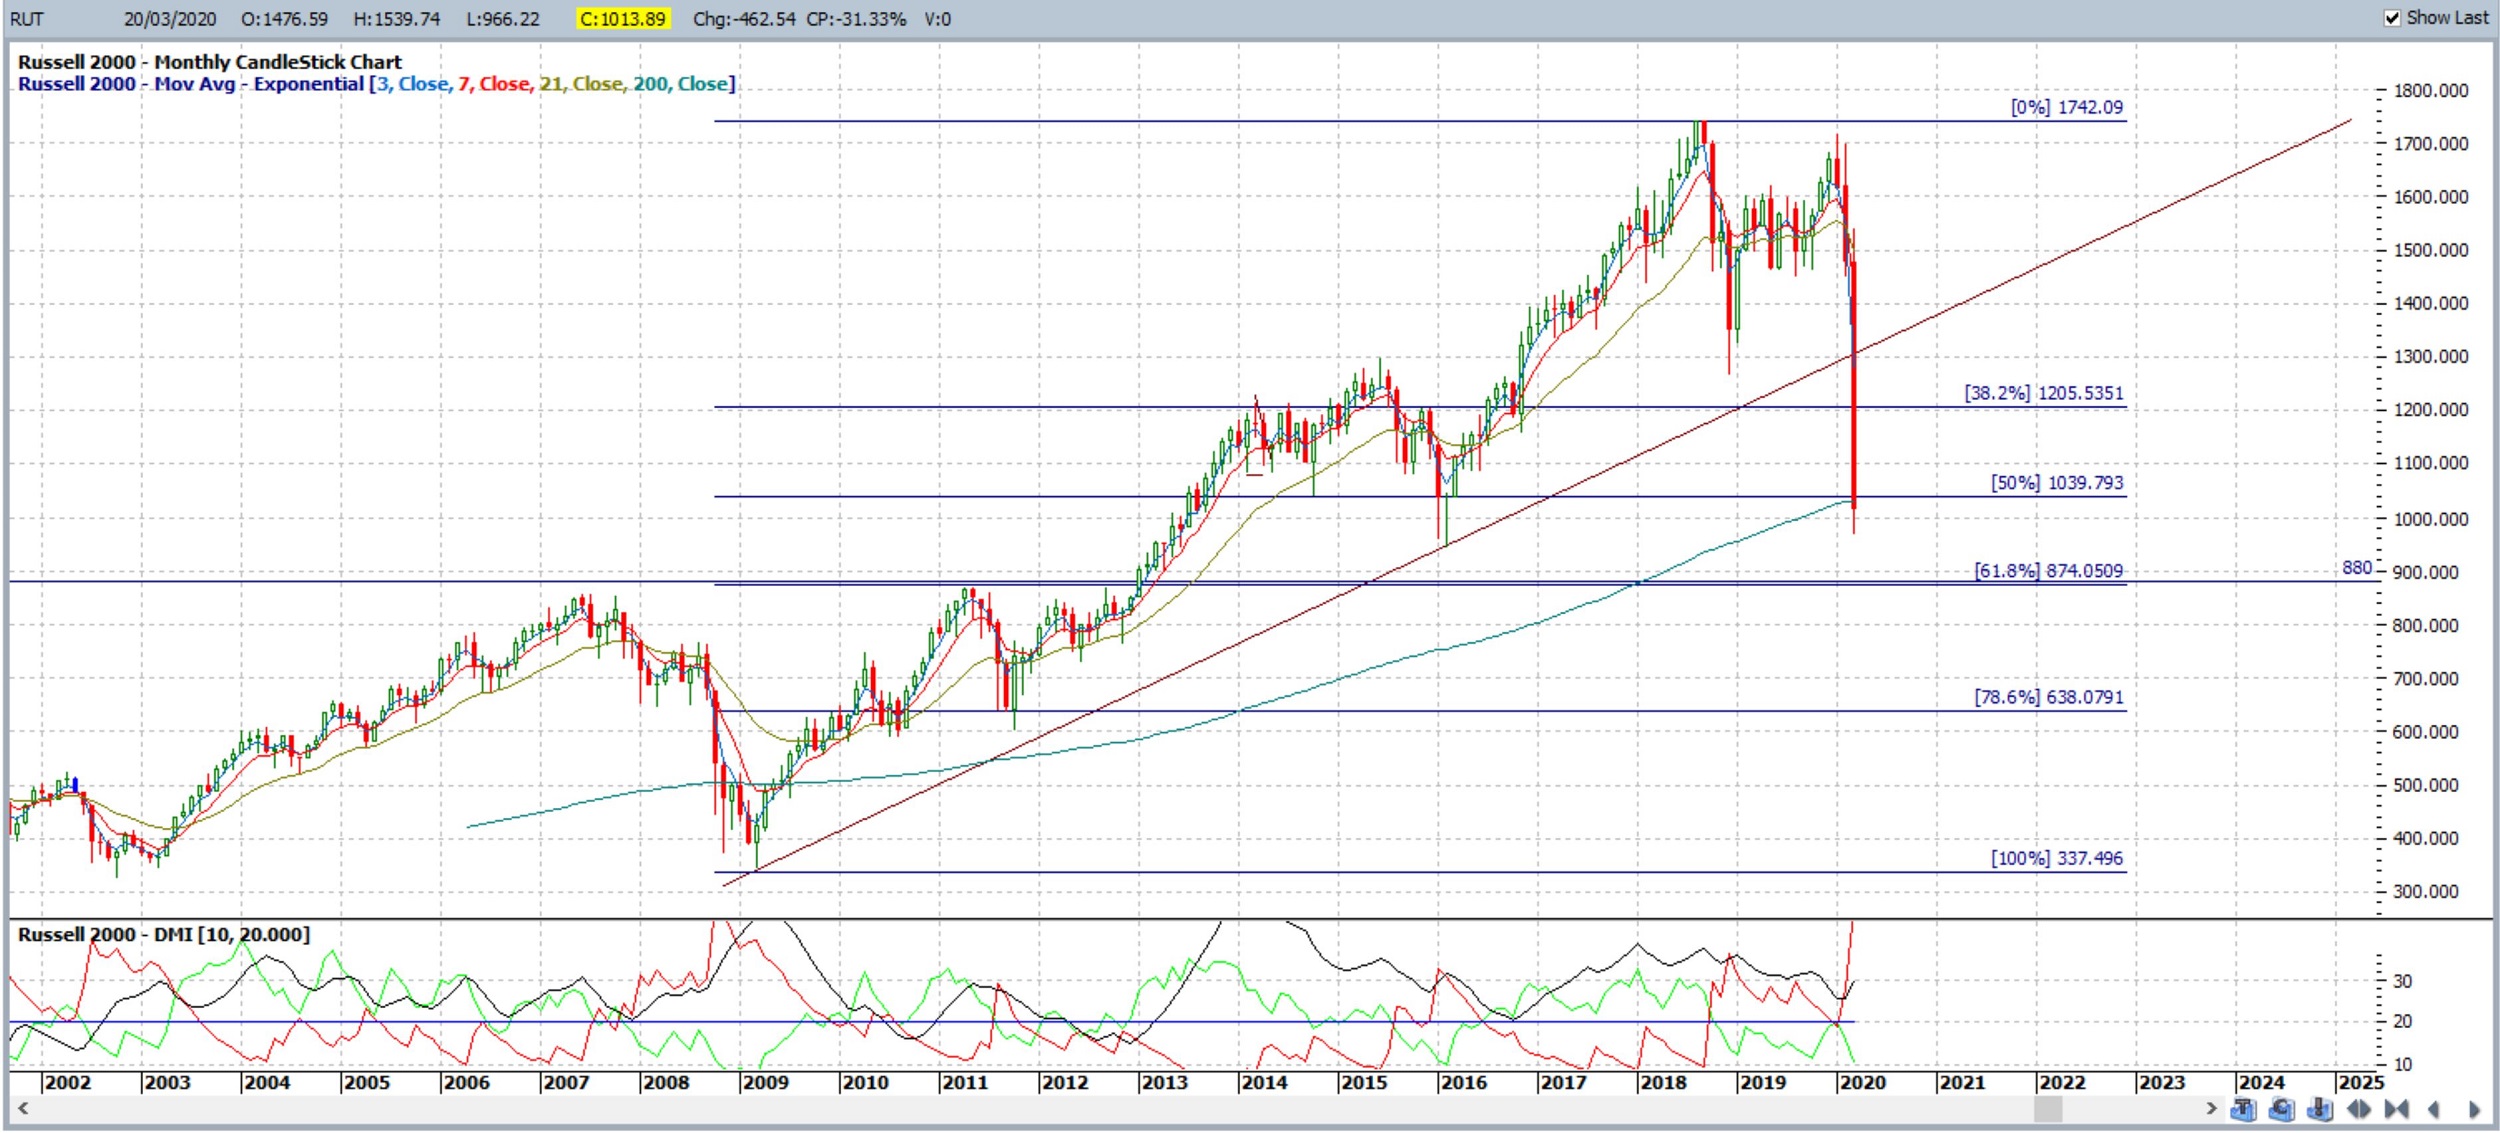The width and height of the screenshot is (2500, 1133).
Task: Select the Russell 2000 Monthly CandleStick Chart title
Action: (x=210, y=62)
